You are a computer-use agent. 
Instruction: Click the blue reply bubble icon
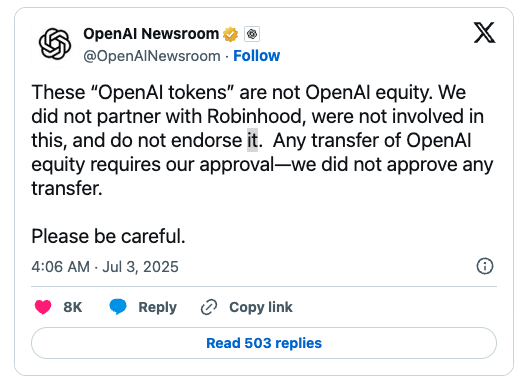click(118, 307)
